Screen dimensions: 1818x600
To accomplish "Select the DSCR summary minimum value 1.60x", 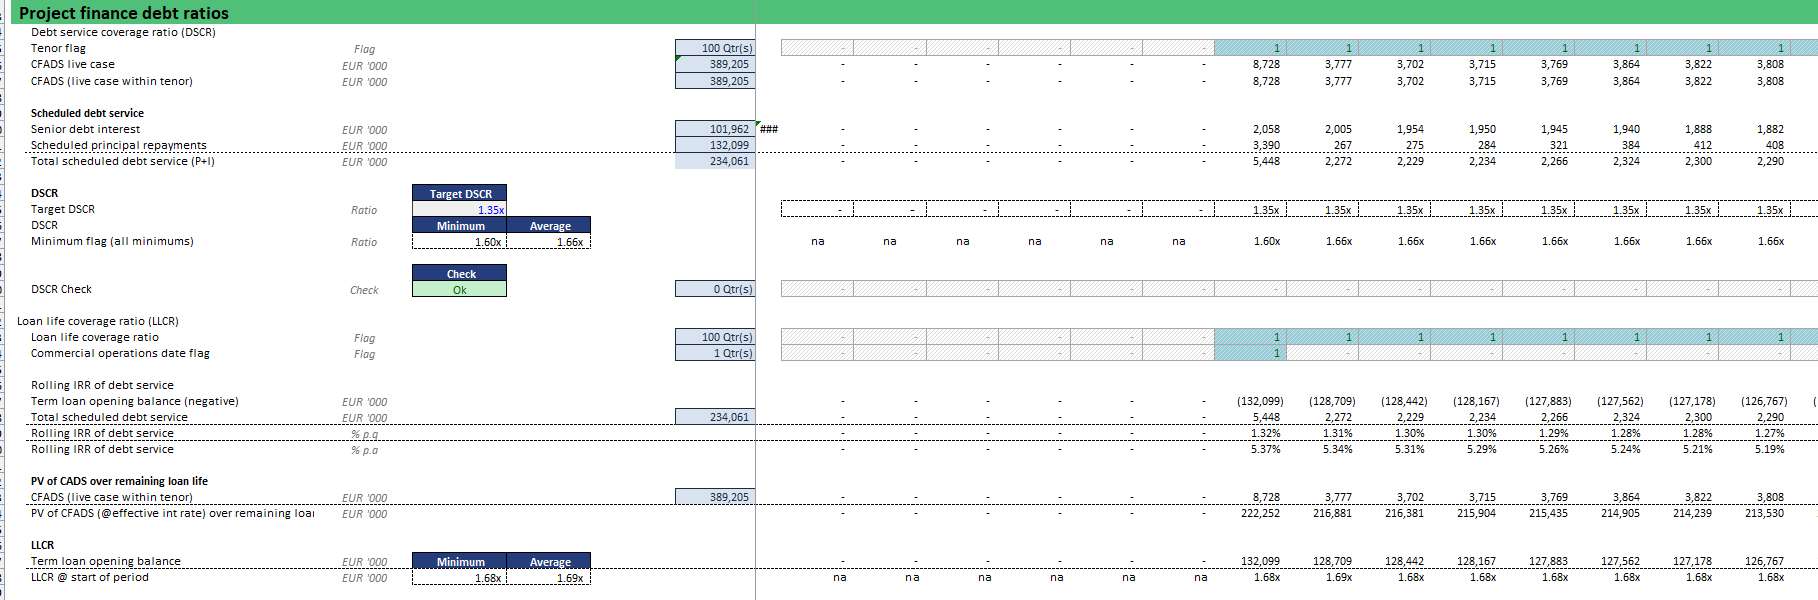I will click(x=460, y=242).
